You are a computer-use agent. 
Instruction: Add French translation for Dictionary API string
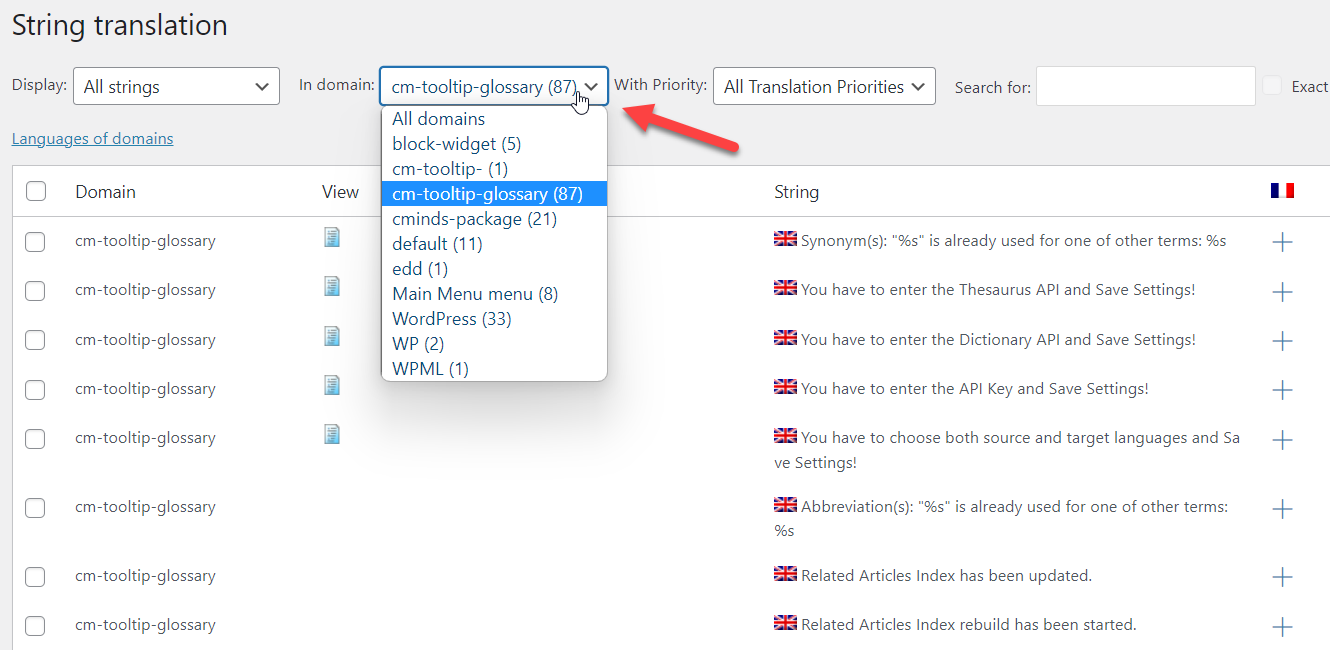(x=1282, y=341)
